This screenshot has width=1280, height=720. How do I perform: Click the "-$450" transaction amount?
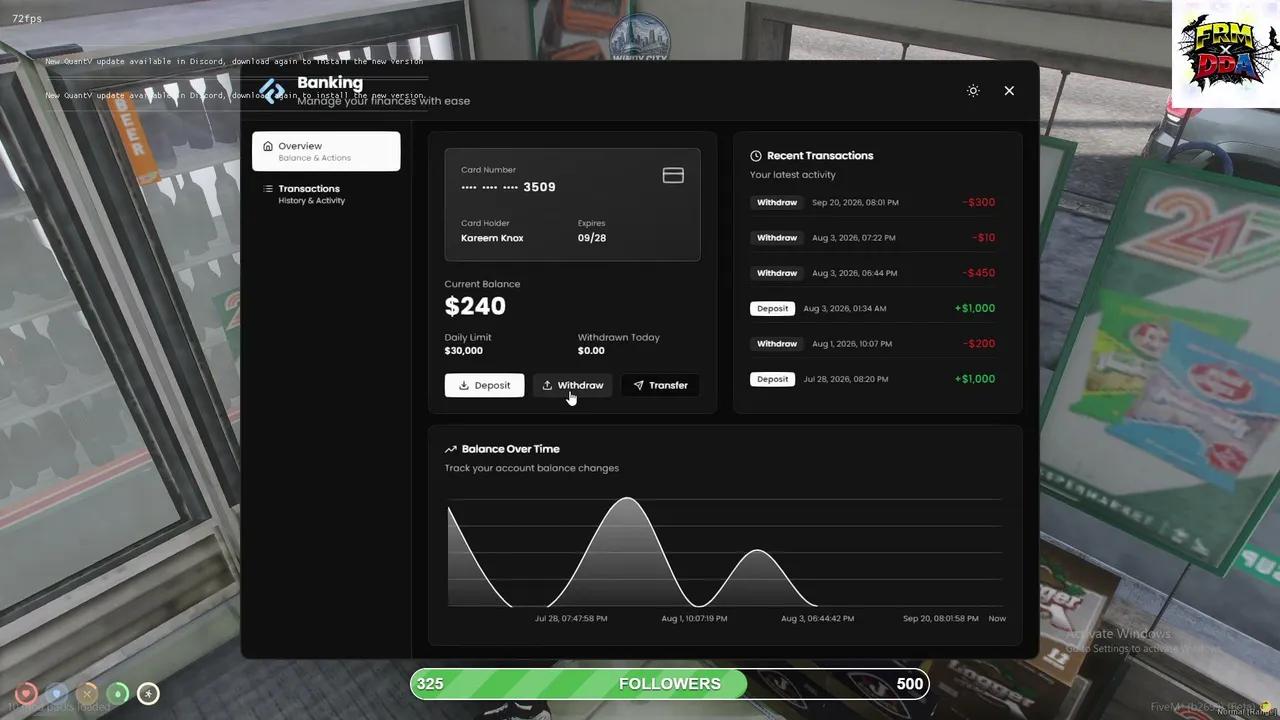979,273
